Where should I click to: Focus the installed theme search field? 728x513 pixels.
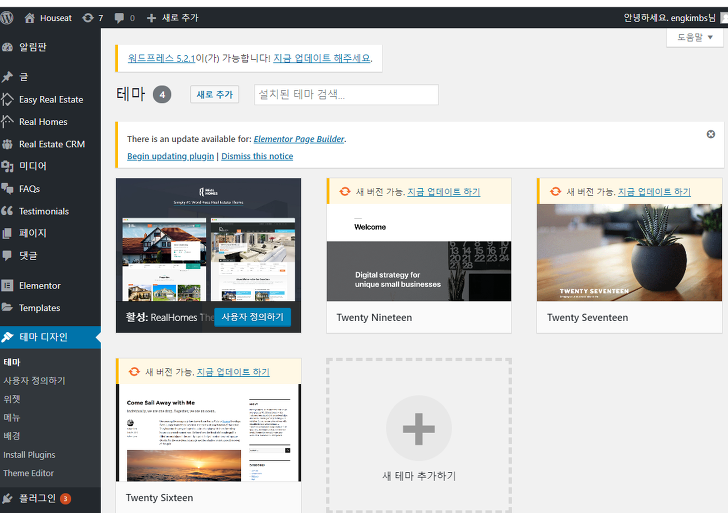346,94
